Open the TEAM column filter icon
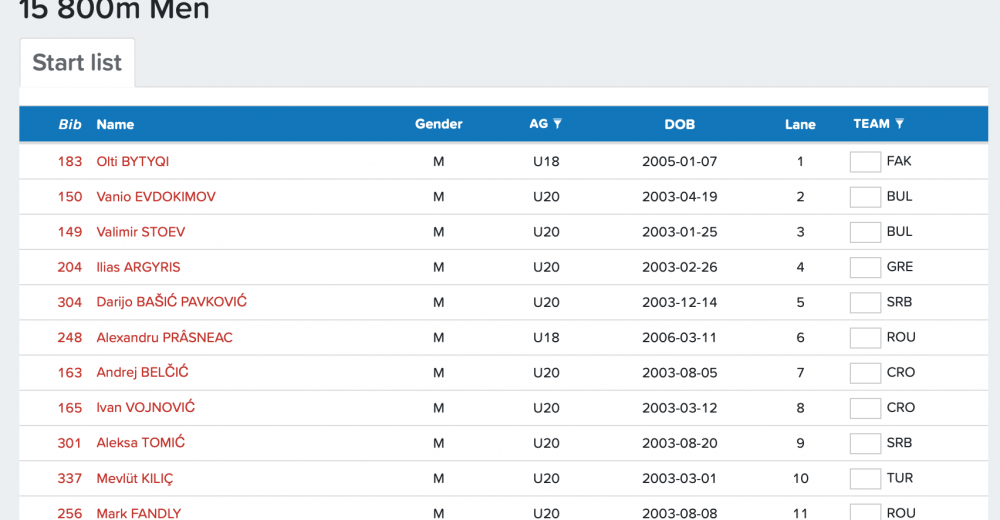The height and width of the screenshot is (520, 1000). [899, 124]
